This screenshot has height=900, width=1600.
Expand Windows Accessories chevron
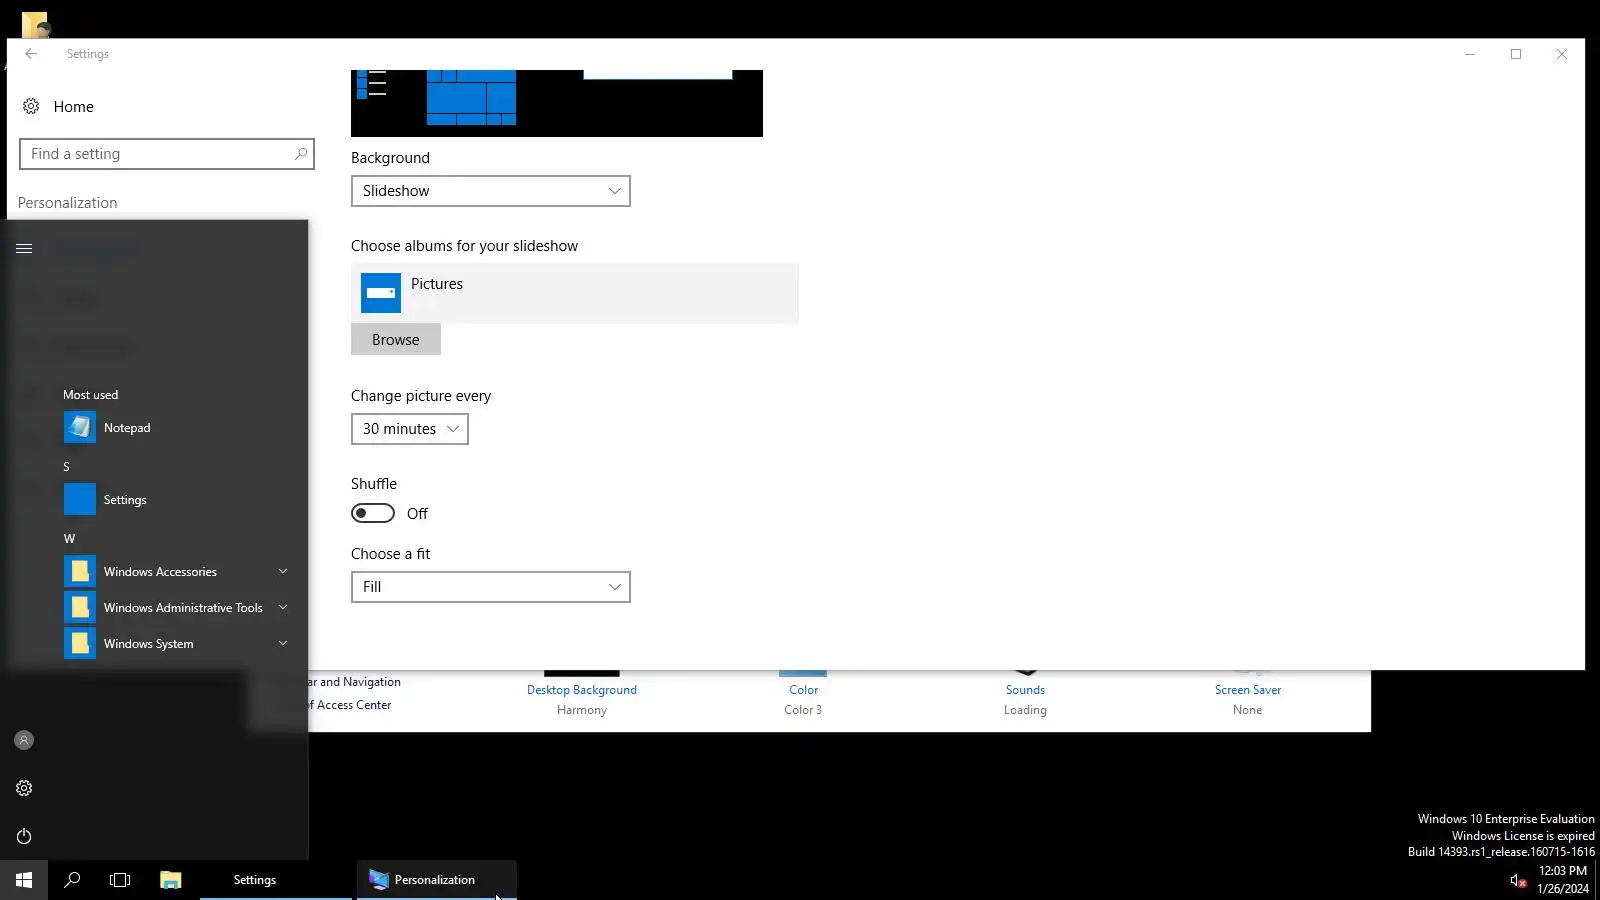coord(283,571)
